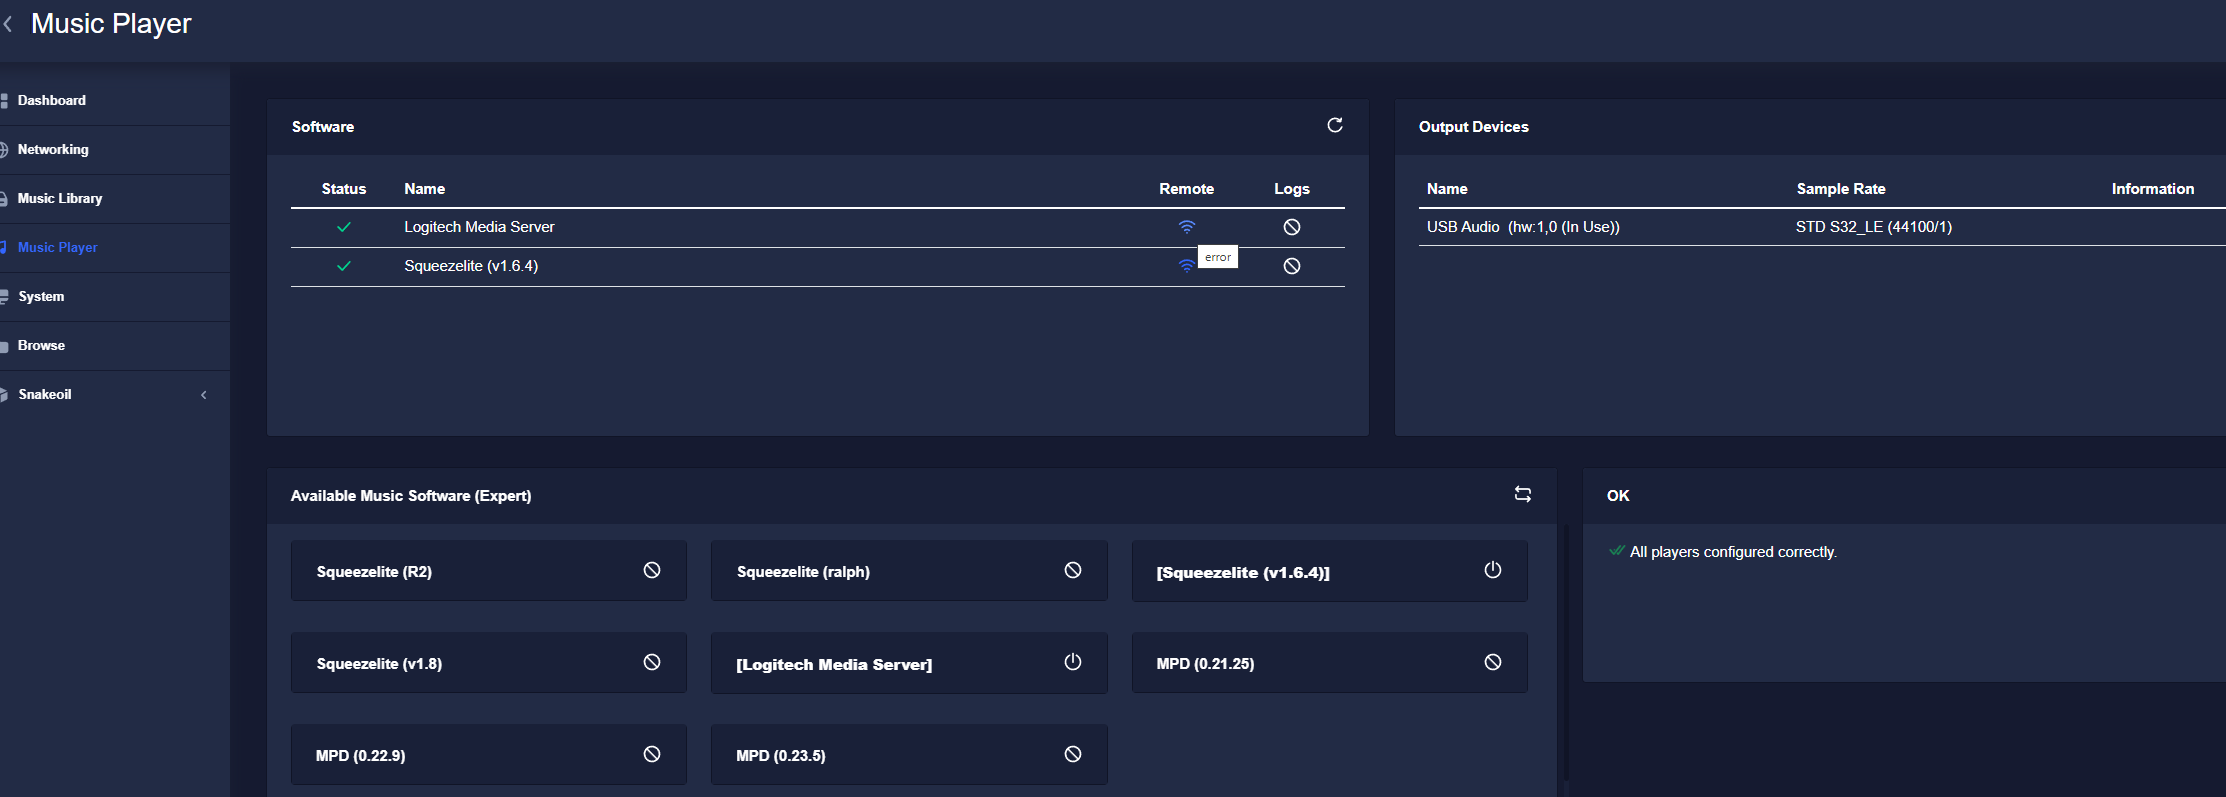Open the System menu item

[115, 296]
